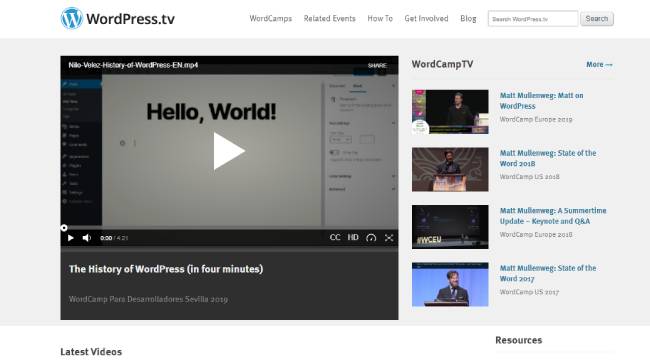Open the Matt on WordPress video thumbnail
Screen dimensions: 650x360
point(450,112)
